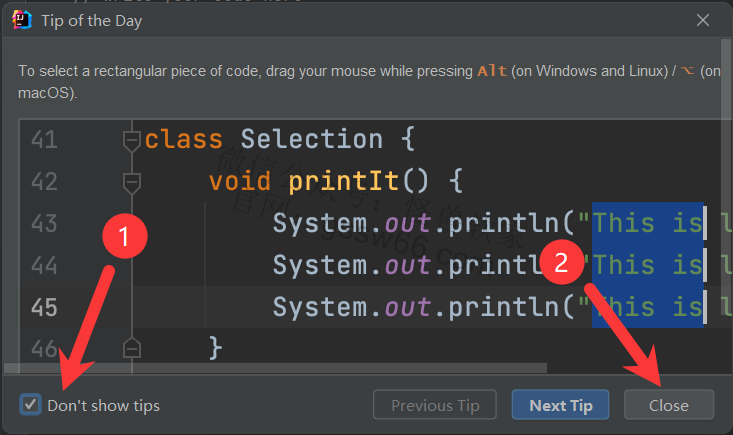Image resolution: width=733 pixels, height=435 pixels.
Task: Click the Tip of the Day title text
Action: point(90,20)
